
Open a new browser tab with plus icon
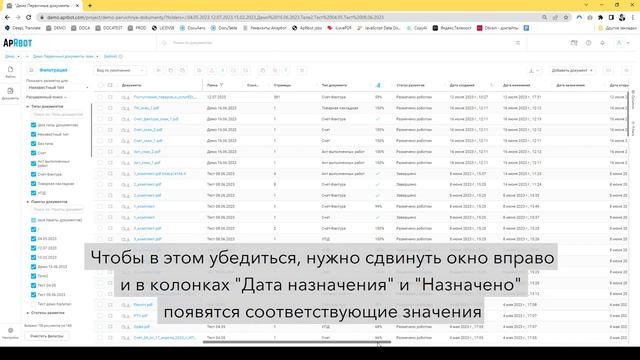pyautogui.click(x=90, y=6)
